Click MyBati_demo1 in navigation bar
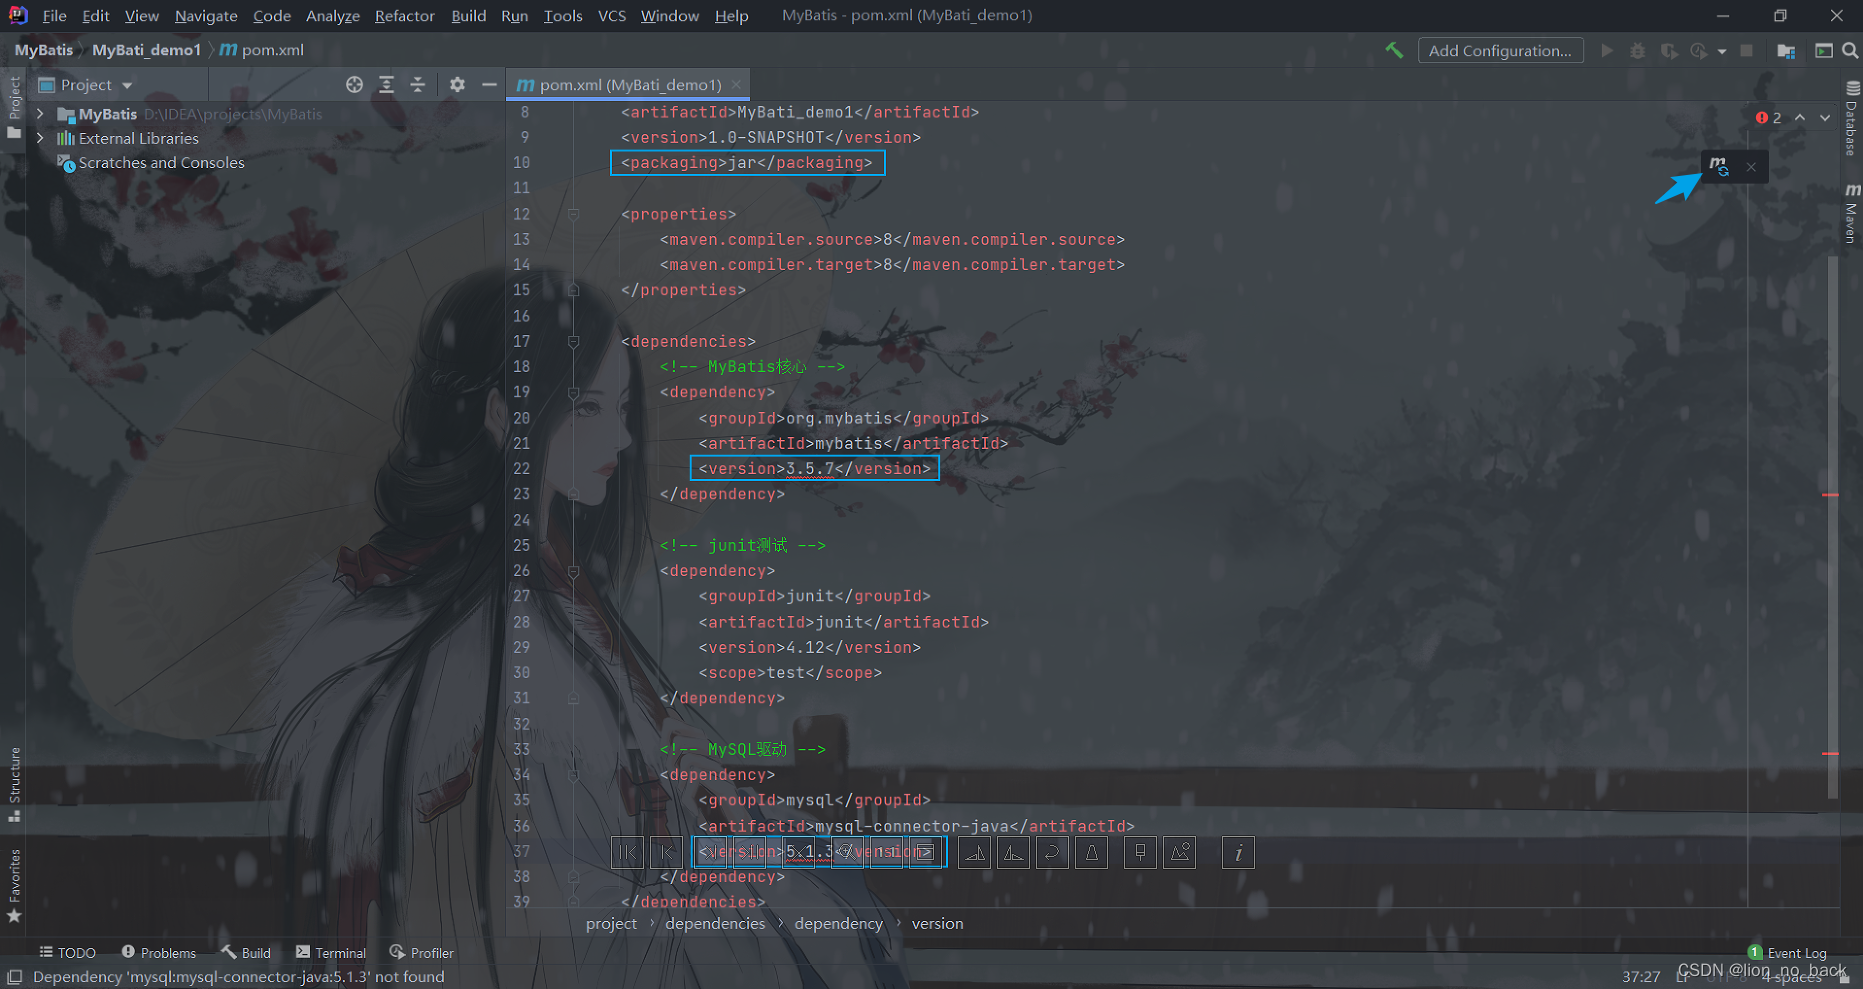This screenshot has height=989, width=1863. coord(146,50)
